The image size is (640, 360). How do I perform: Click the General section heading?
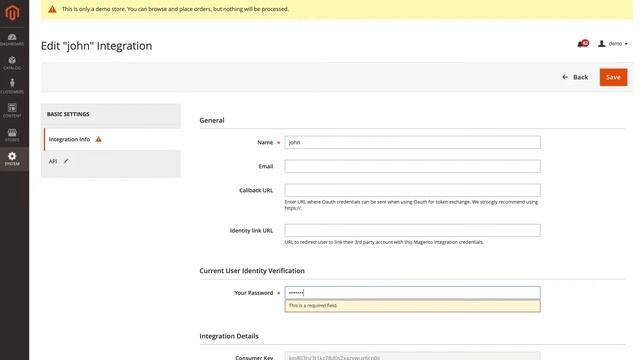tap(212, 120)
